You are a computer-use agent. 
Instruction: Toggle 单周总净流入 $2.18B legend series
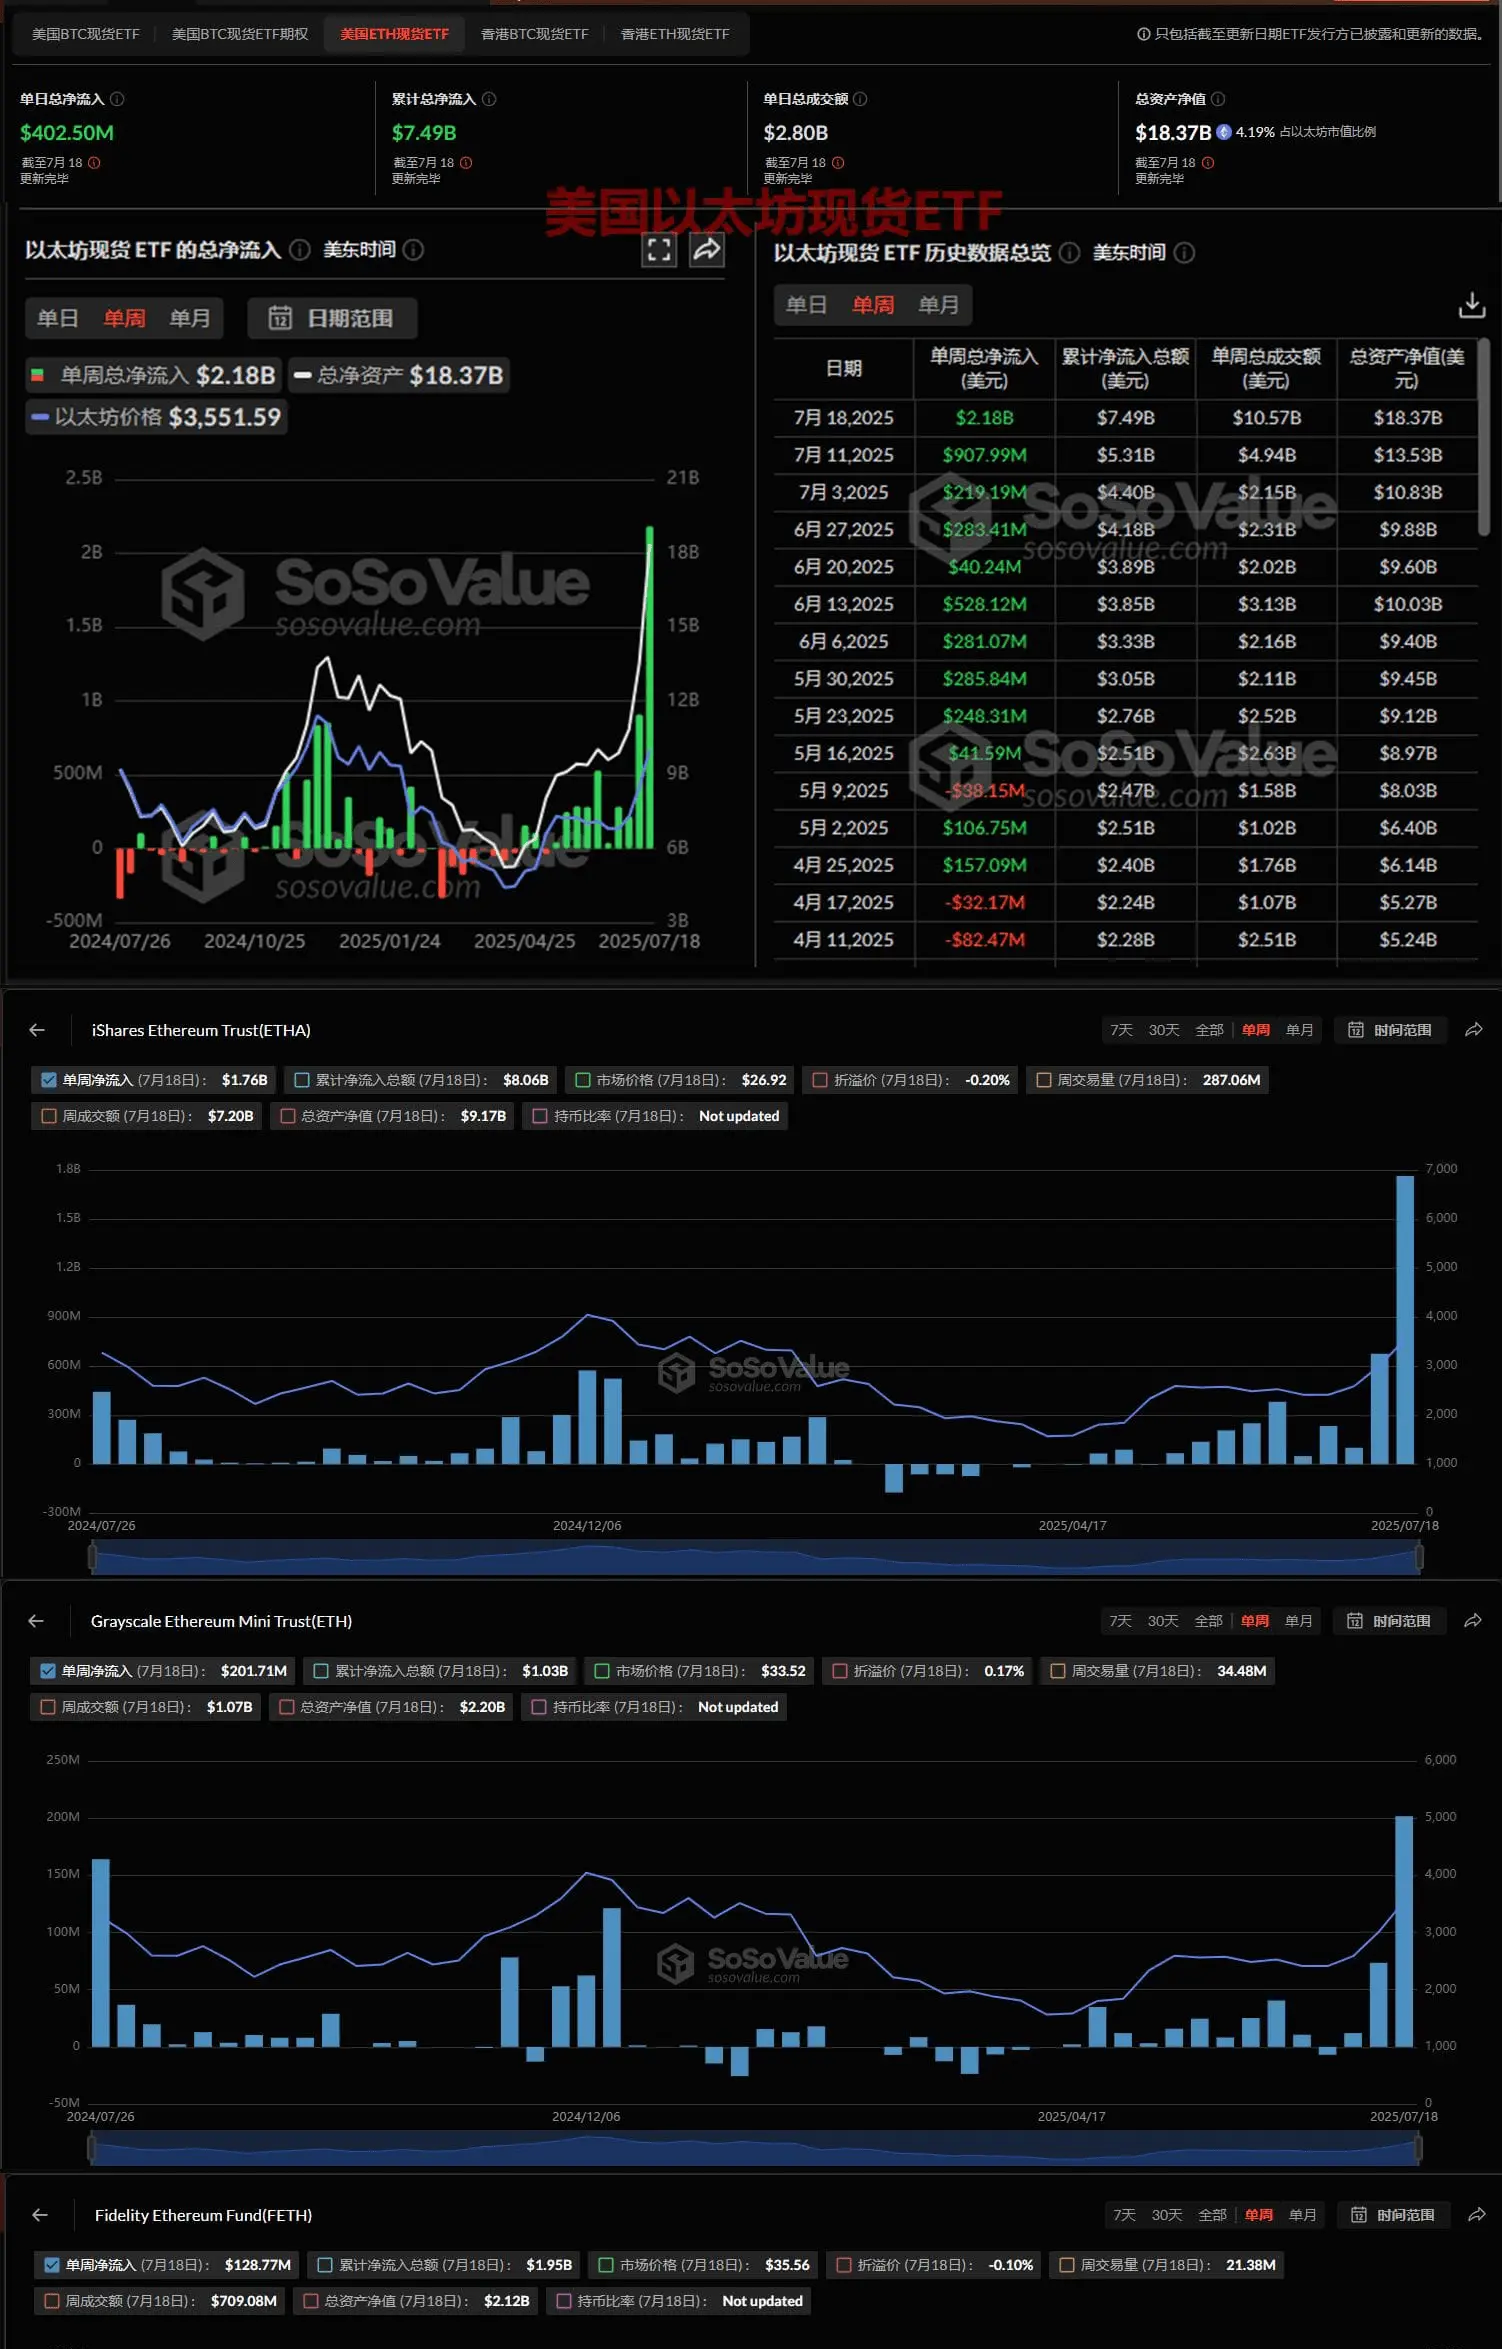(153, 375)
